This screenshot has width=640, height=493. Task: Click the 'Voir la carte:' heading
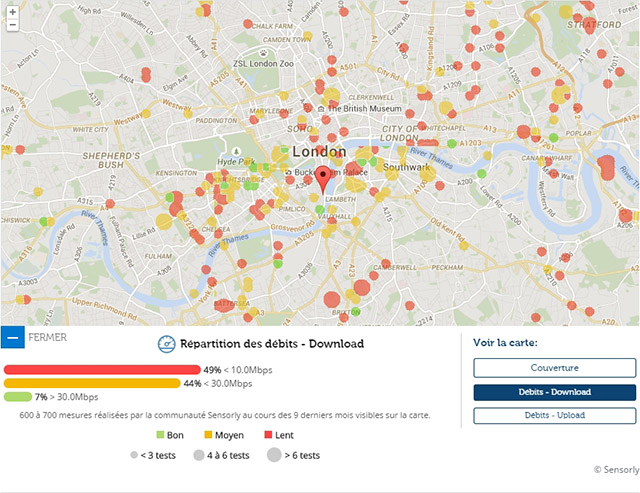(505, 342)
